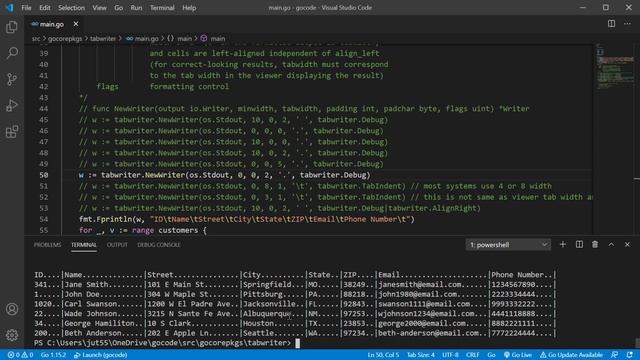Viewport: 640px width, 360px height.
Task: Click Go Update Available warning
Action: [x=571, y=355]
